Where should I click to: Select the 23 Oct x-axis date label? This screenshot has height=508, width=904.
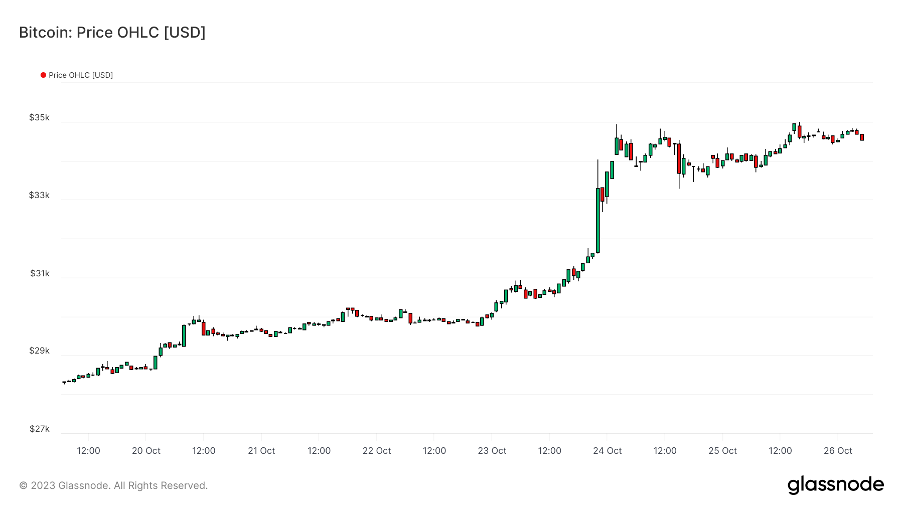coord(492,451)
